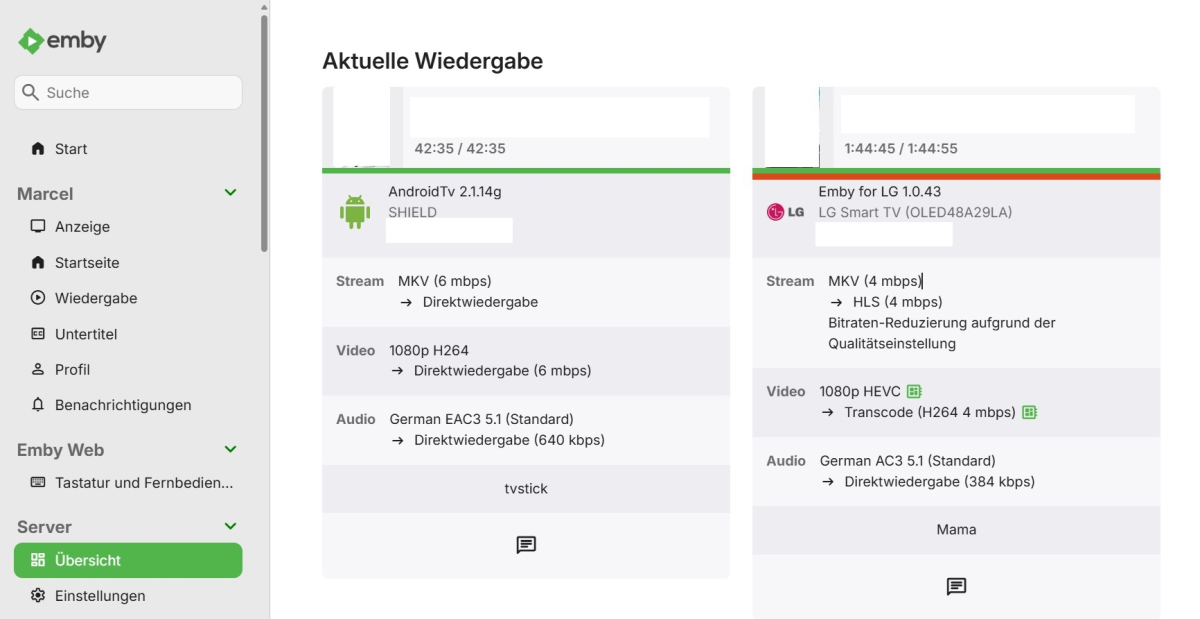Collapse the Emby Web section chevron
The height and width of the screenshot is (619, 1200).
click(231, 450)
